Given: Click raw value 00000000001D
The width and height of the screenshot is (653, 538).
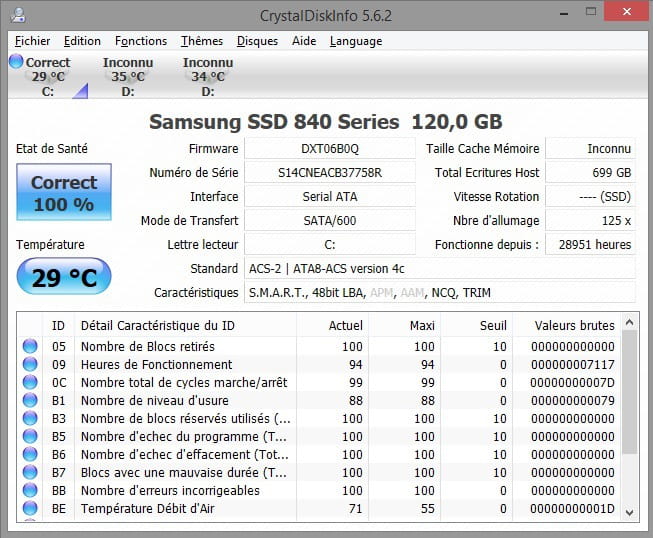Looking at the screenshot, I should (x=572, y=508).
